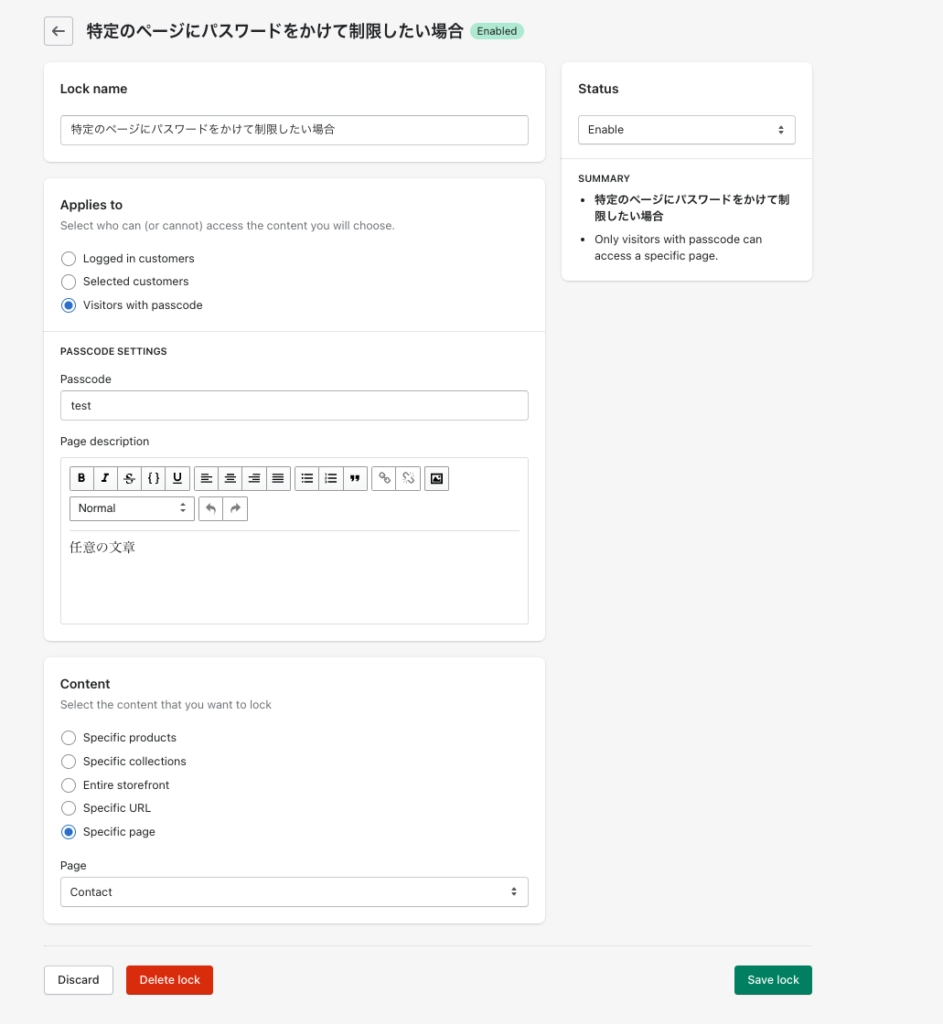Insert a link using the link icon

384,478
